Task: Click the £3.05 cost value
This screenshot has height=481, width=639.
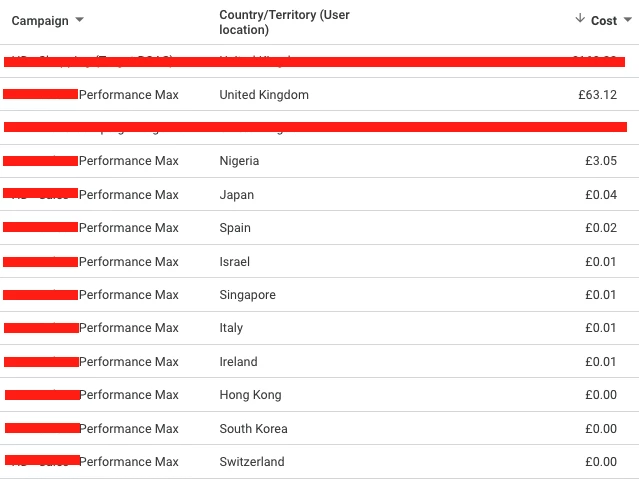Action: click(601, 161)
